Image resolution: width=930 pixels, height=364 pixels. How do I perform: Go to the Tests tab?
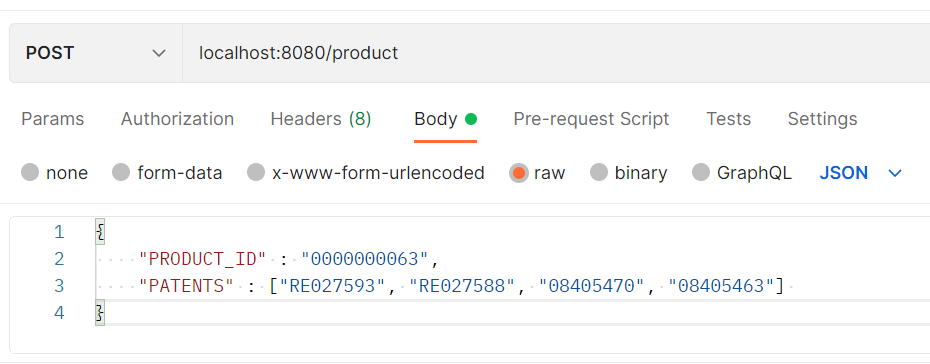tap(728, 119)
